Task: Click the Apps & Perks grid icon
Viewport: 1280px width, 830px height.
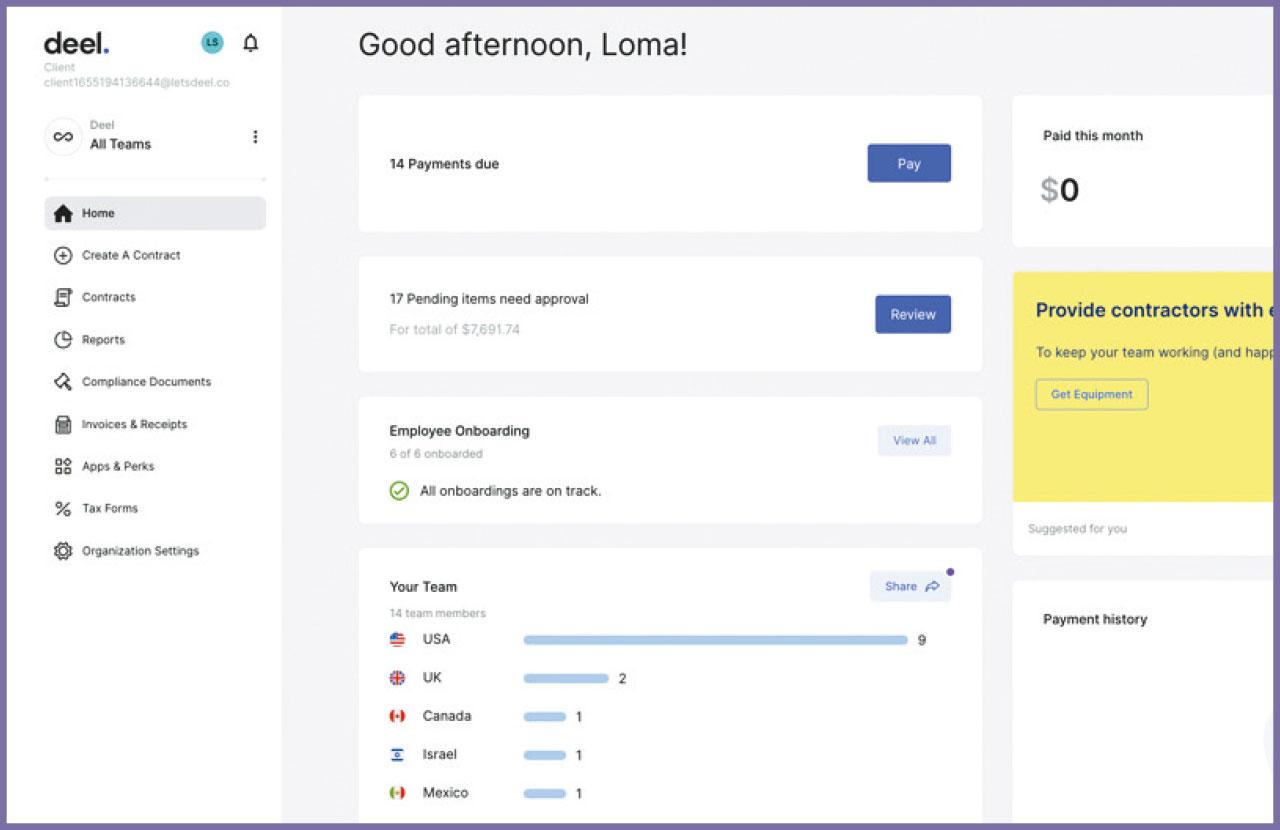Action: click(63, 466)
